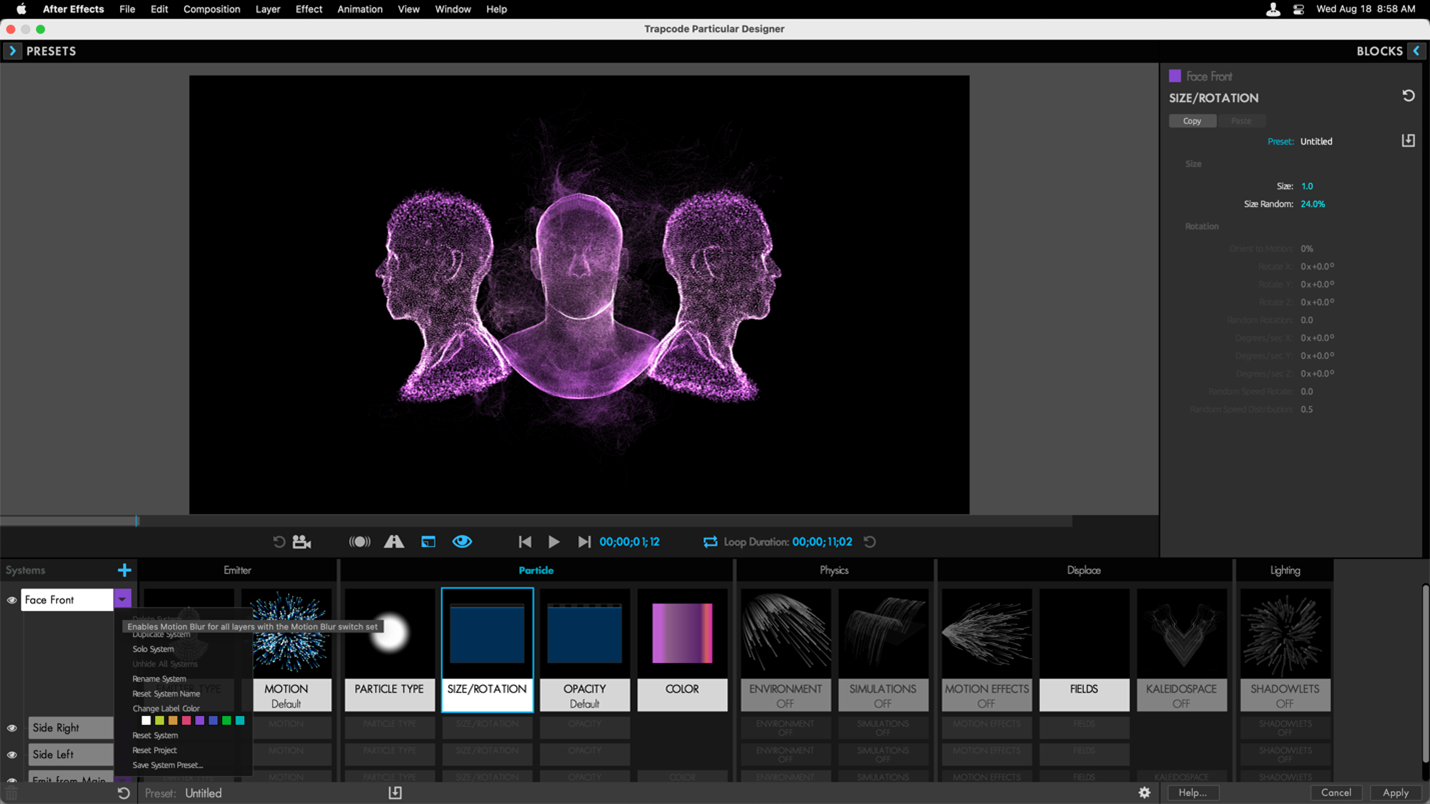1430x804 pixels.
Task: Edit Size Random value 24.0%
Action: click(x=1313, y=204)
